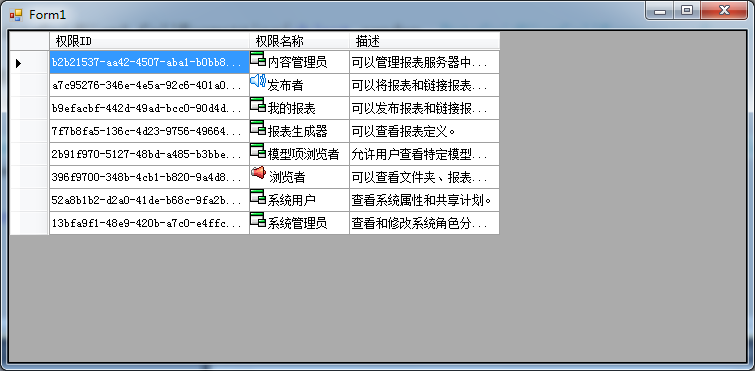Sort by the 权限名称 column header
This screenshot has width=755, height=371.
(299, 41)
